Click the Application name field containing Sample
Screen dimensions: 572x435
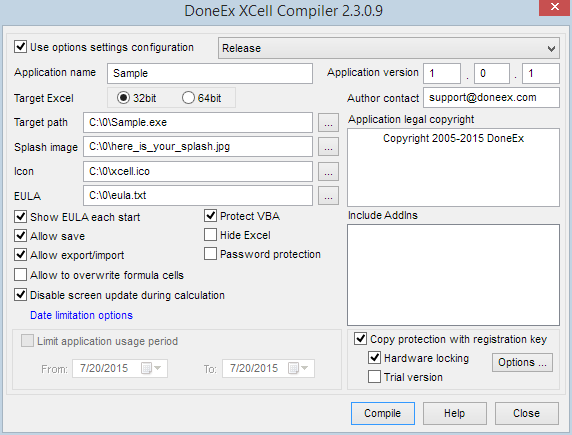(x=210, y=73)
